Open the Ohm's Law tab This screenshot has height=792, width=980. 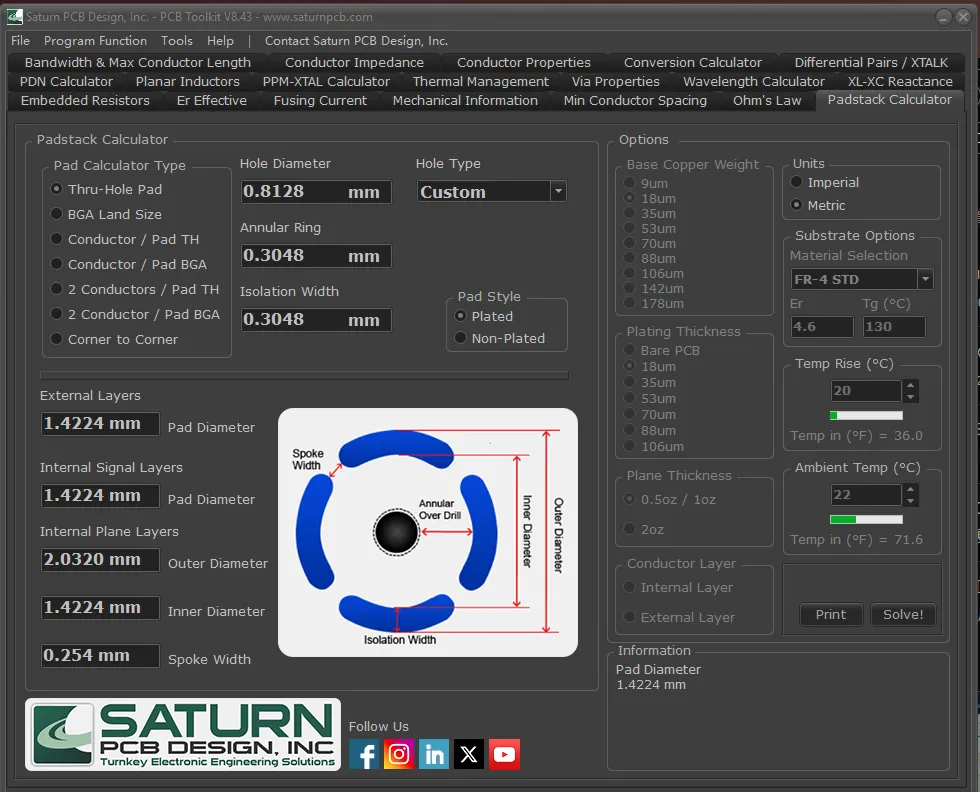point(767,100)
